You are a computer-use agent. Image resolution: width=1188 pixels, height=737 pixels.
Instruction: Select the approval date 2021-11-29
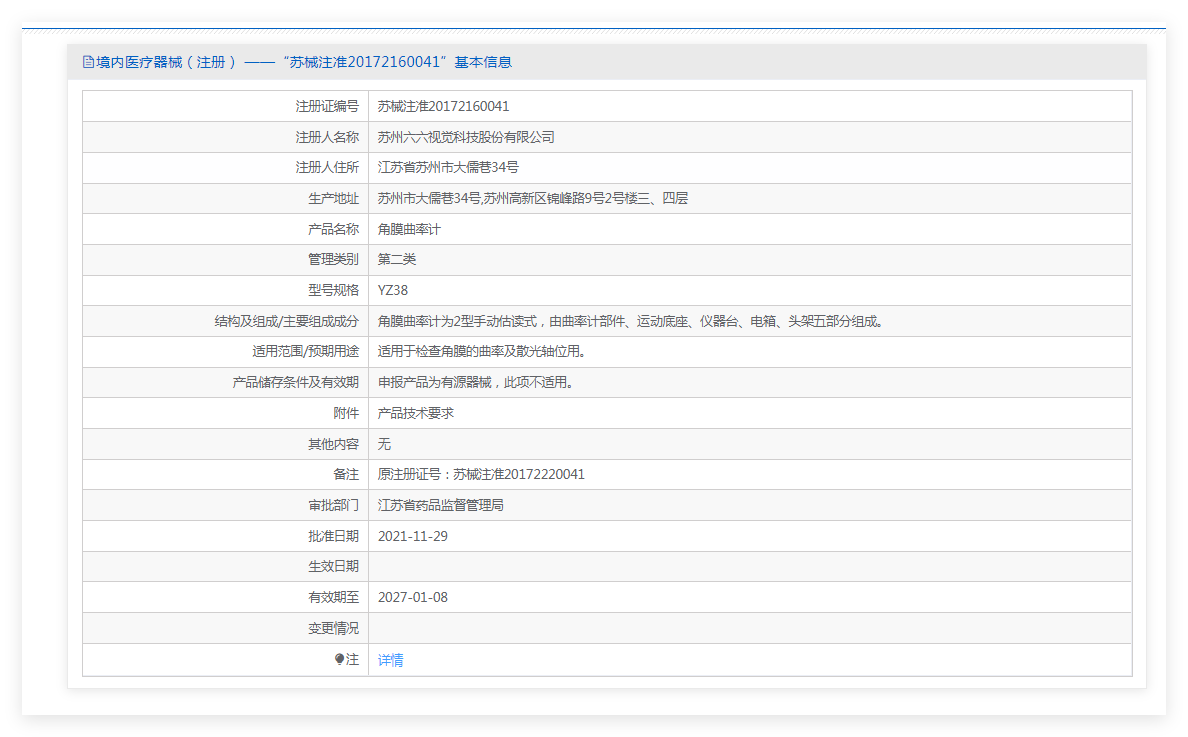413,536
